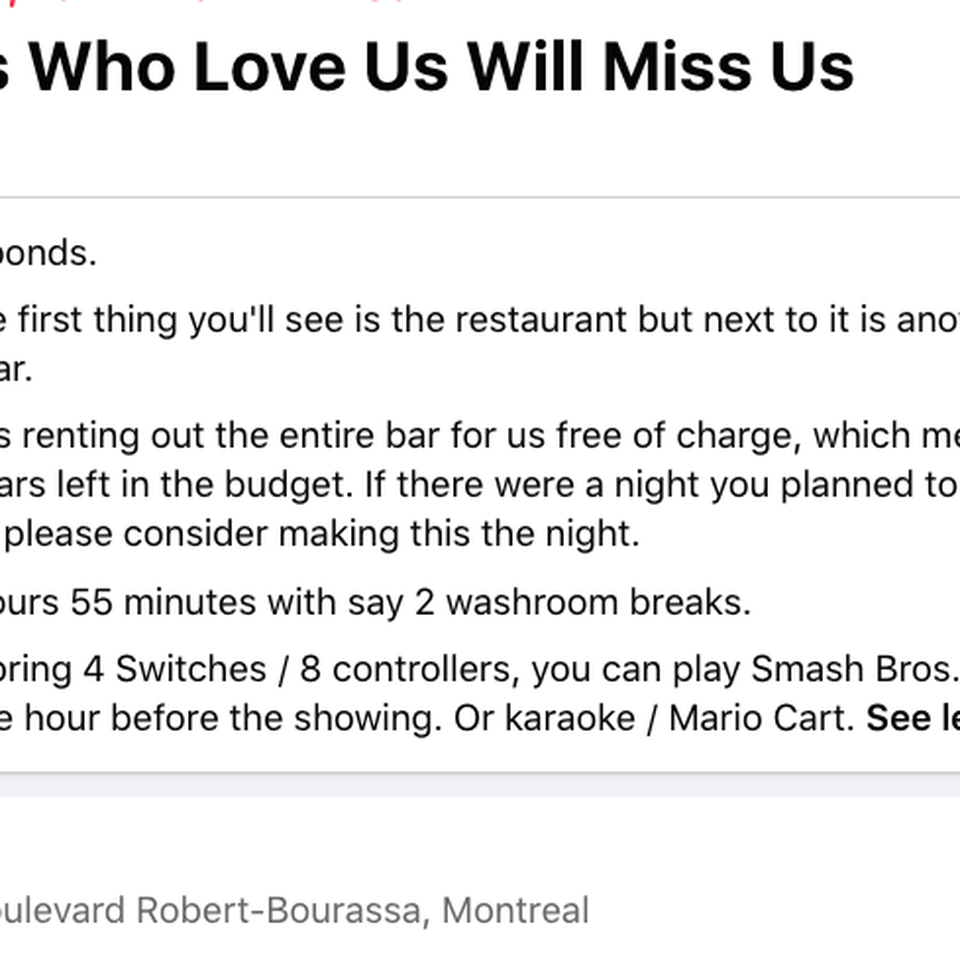Screen dimensions: 960x960
Task: Click the 'left in the budget' line
Action: click(480, 484)
